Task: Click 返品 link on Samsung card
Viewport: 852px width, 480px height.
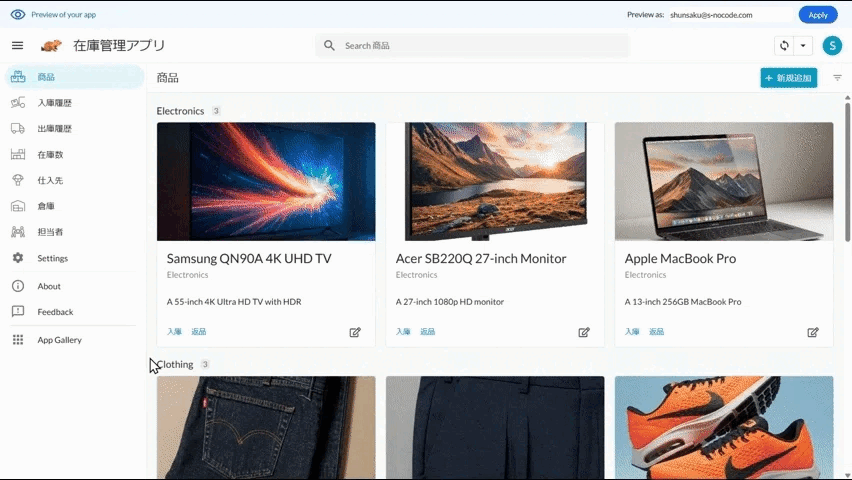Action: (198, 332)
